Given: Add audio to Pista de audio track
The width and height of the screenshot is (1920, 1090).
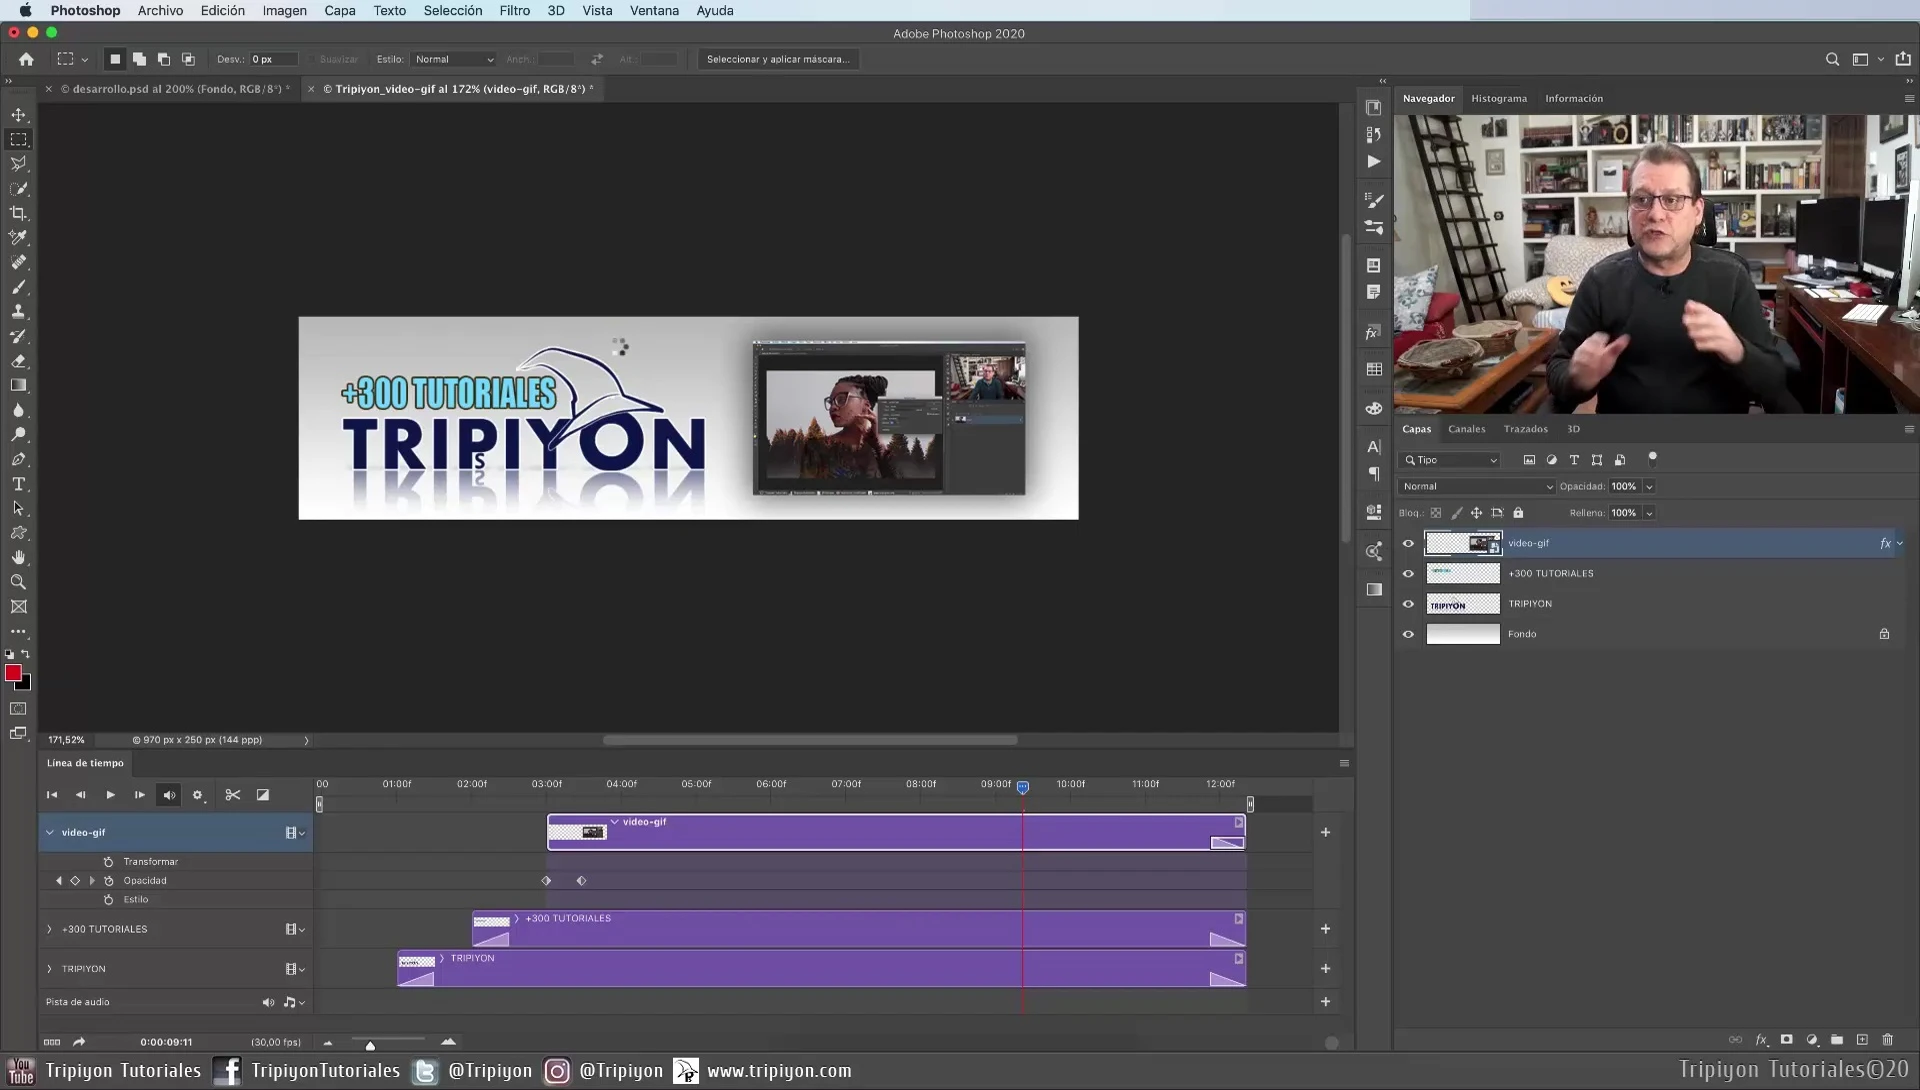Looking at the screenshot, I should click(1325, 1001).
